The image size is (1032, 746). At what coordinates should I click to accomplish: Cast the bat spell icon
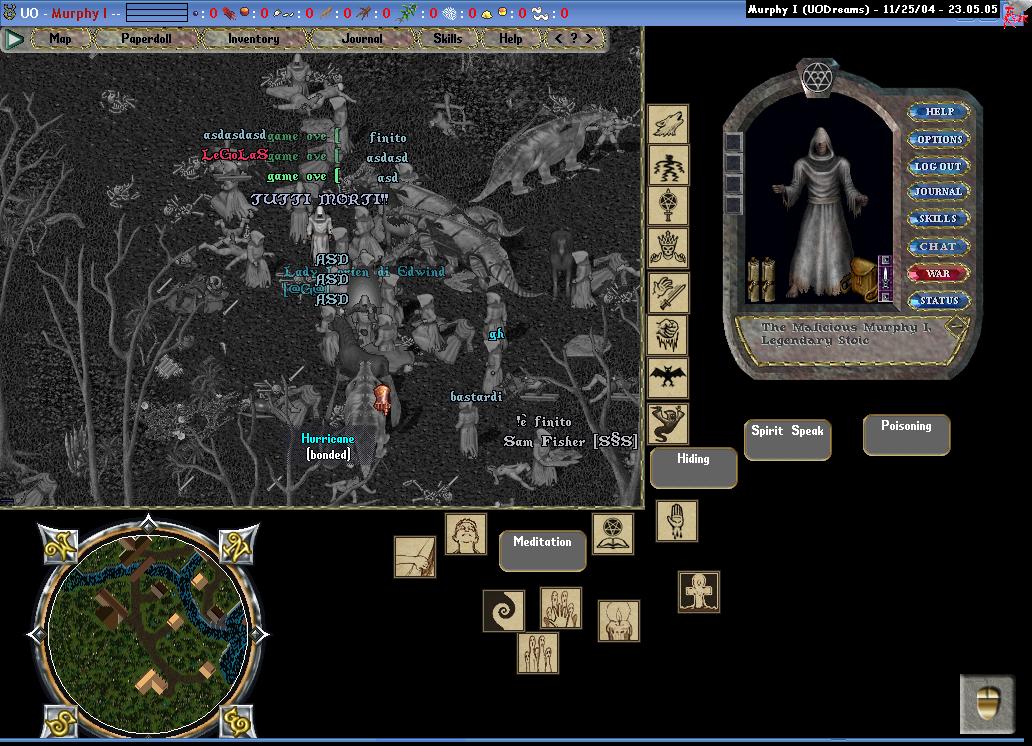coord(667,378)
